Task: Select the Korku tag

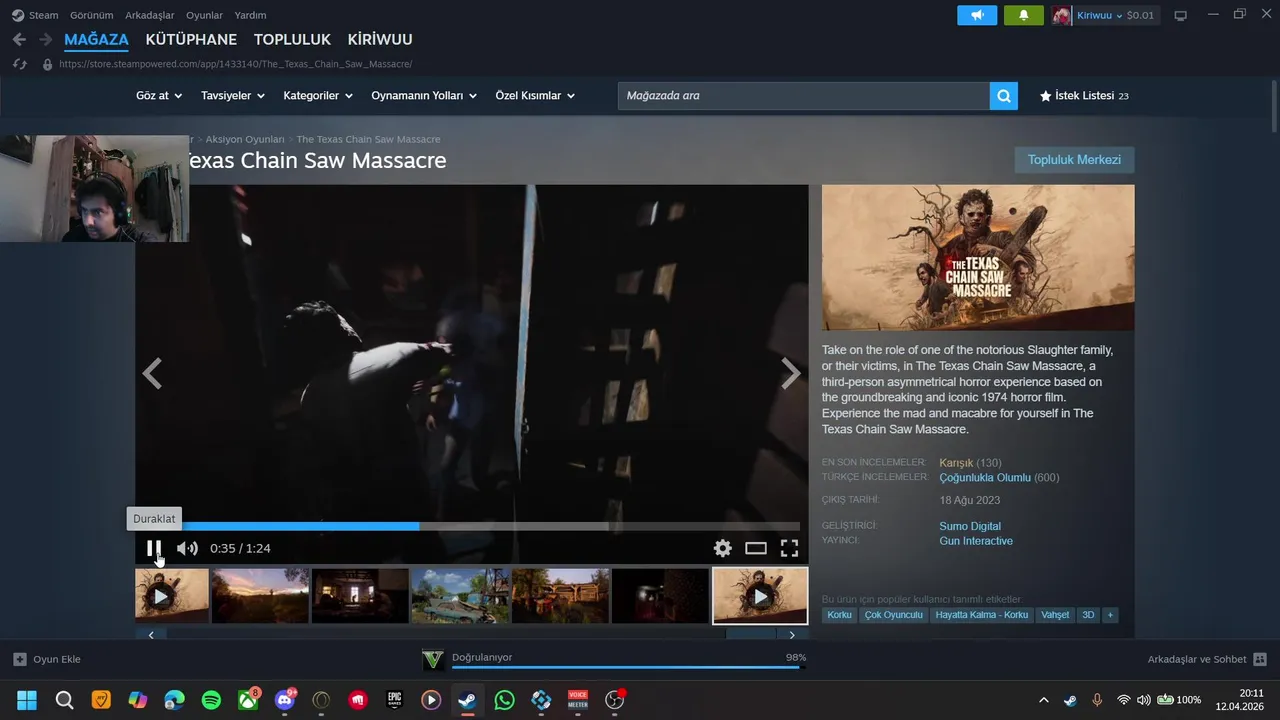Action: point(840,615)
